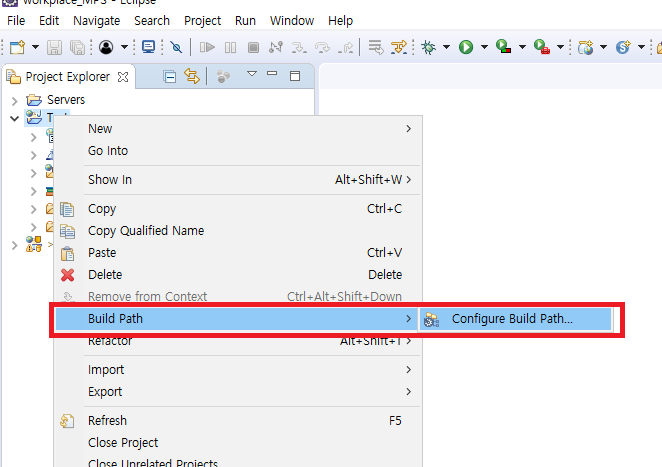Choose Copy in the context menu
662x467 pixels.
coord(238,209)
